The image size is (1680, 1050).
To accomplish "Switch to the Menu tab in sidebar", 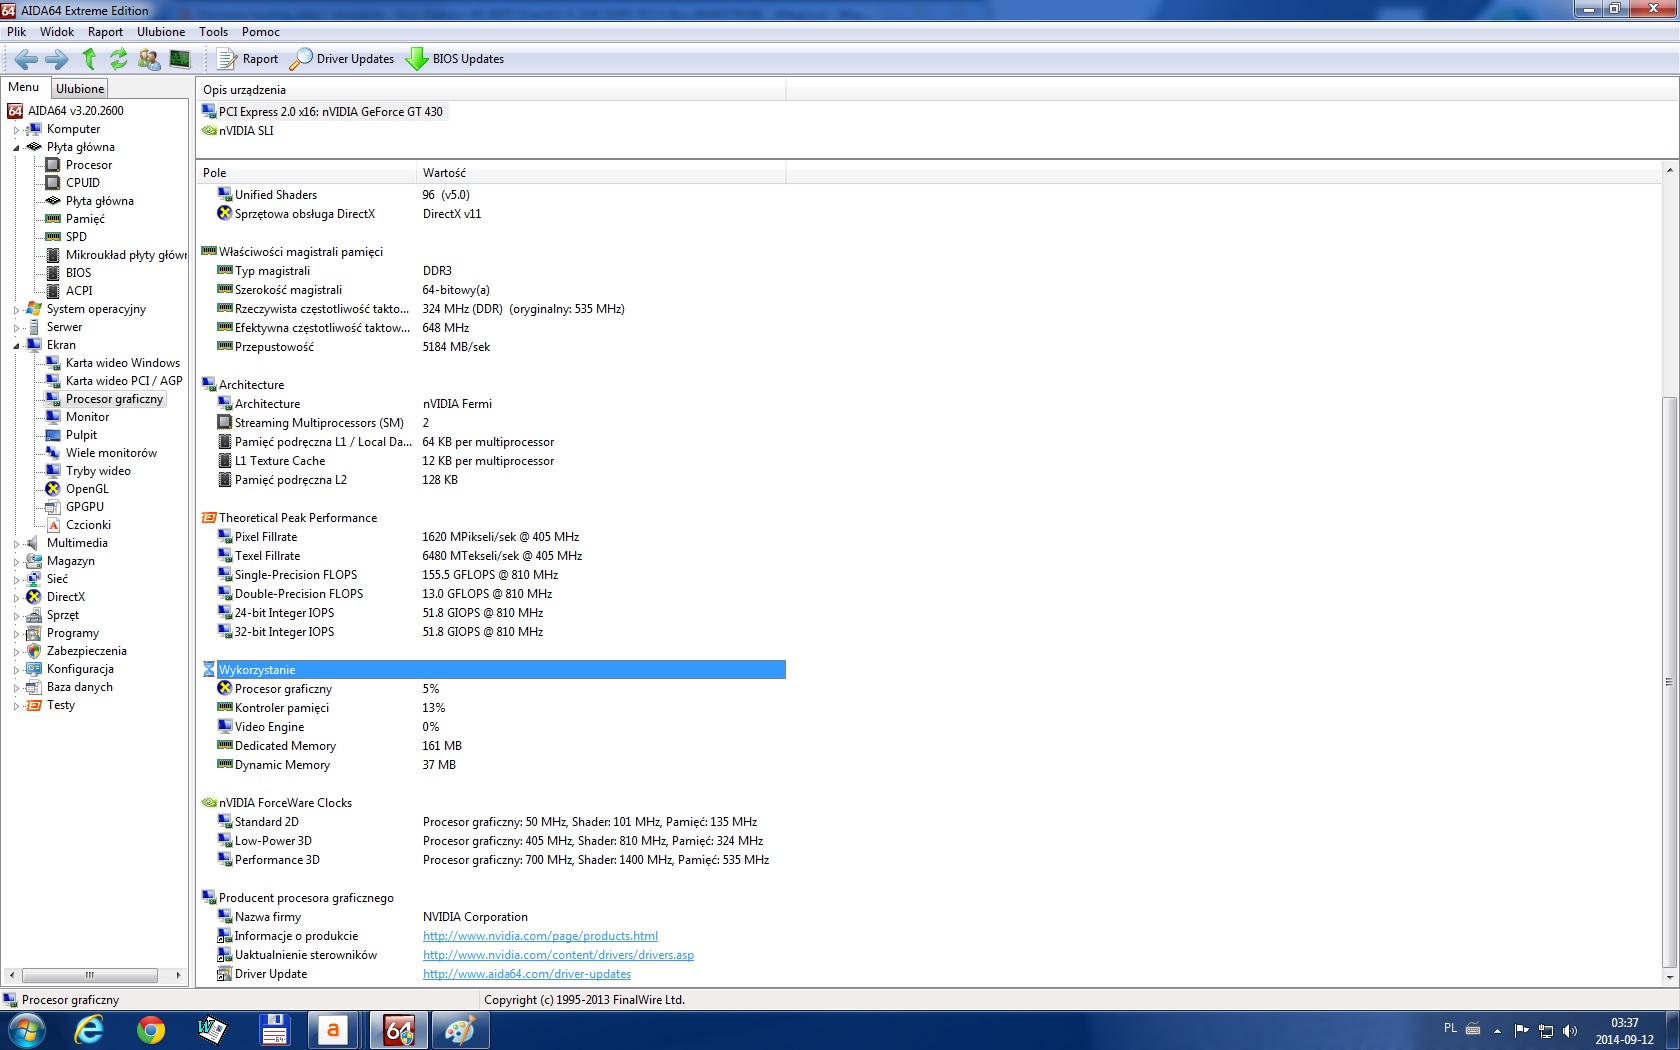I will (24, 88).
